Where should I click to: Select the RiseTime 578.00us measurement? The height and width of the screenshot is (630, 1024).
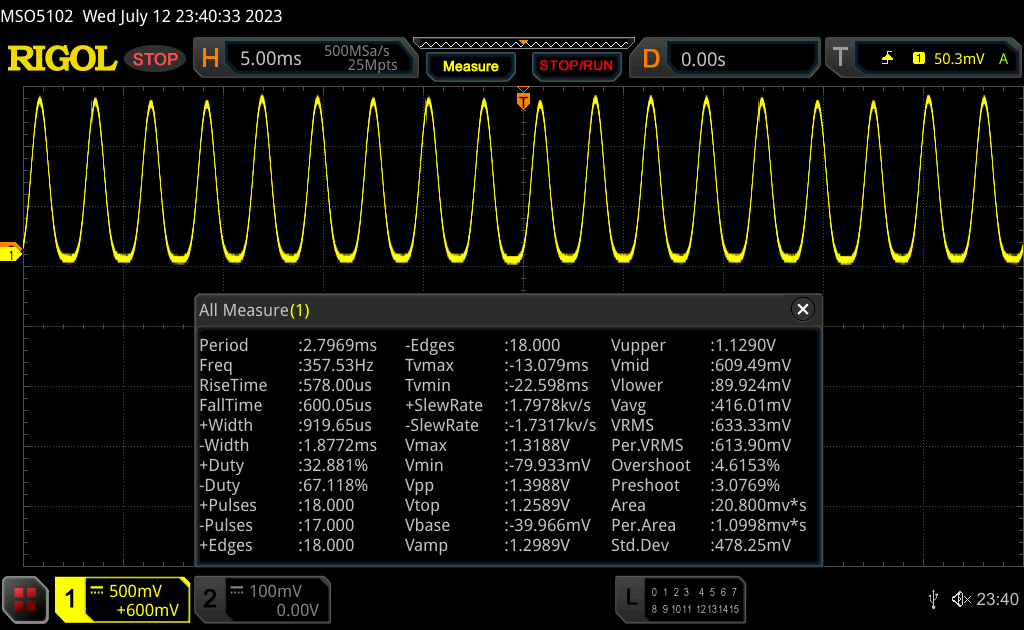(x=285, y=385)
